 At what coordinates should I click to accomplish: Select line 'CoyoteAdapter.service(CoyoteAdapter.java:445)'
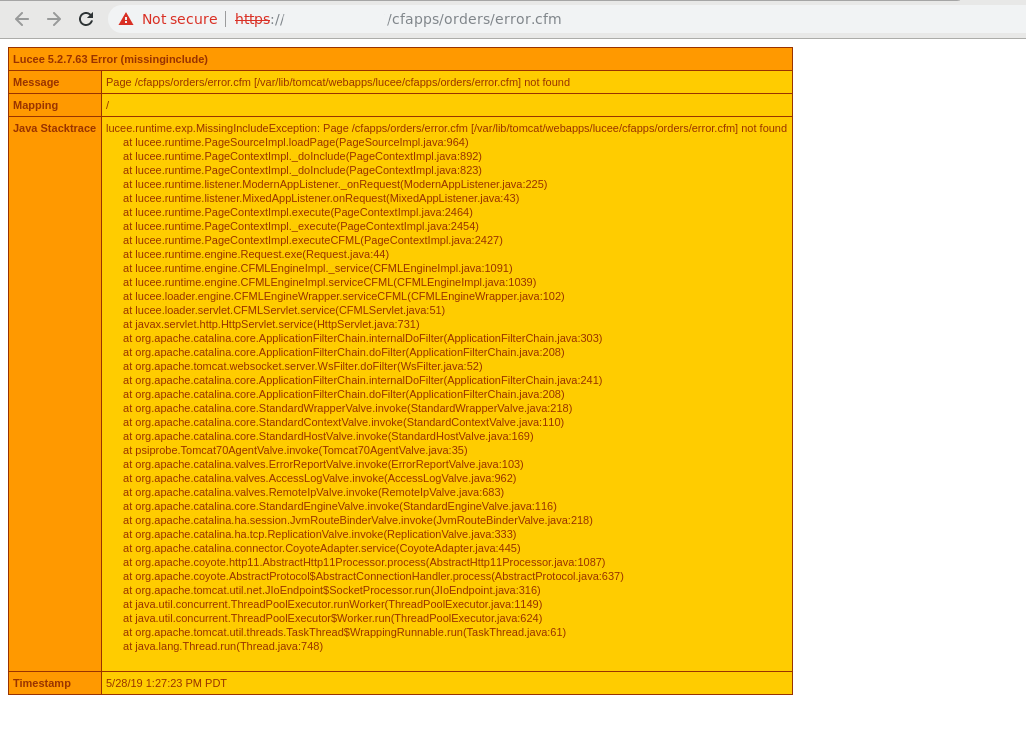pos(322,548)
